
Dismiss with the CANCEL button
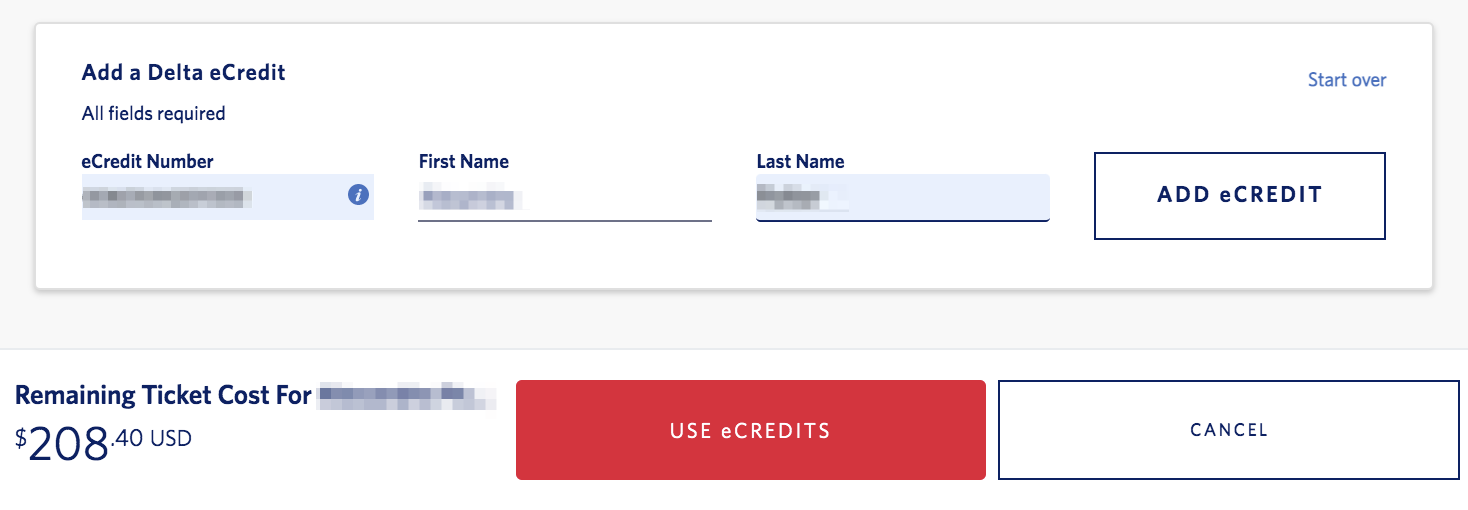(1229, 430)
